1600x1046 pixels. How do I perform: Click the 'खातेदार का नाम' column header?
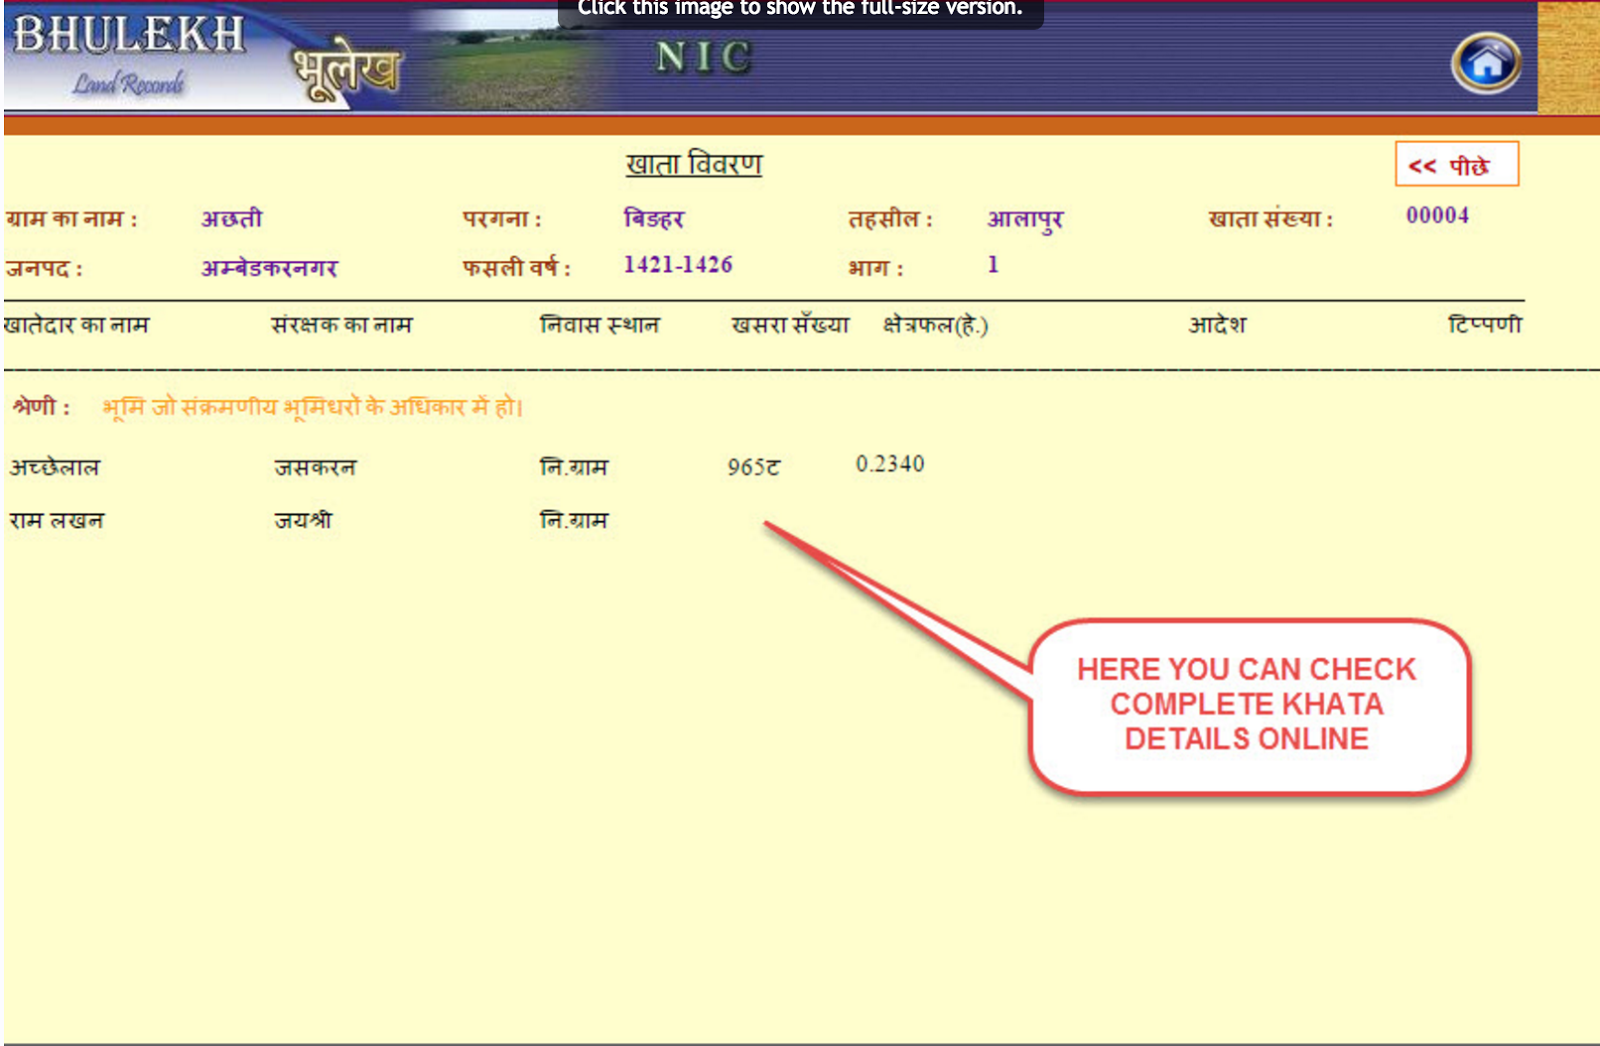tap(77, 325)
